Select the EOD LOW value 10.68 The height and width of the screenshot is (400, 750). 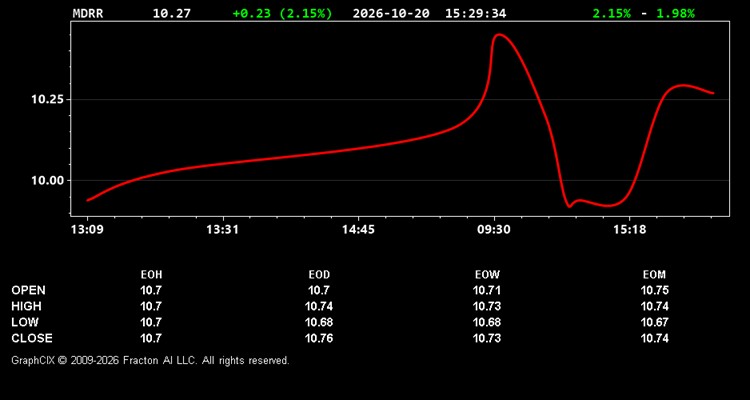pyautogui.click(x=319, y=322)
